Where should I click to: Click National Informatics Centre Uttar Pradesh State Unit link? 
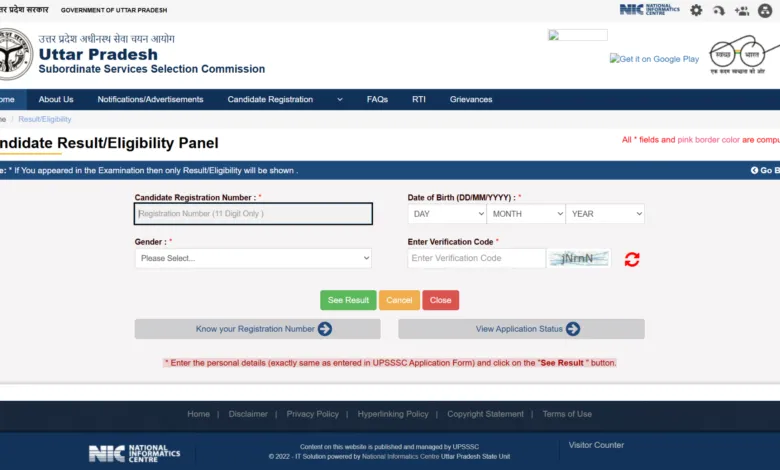(x=436, y=457)
